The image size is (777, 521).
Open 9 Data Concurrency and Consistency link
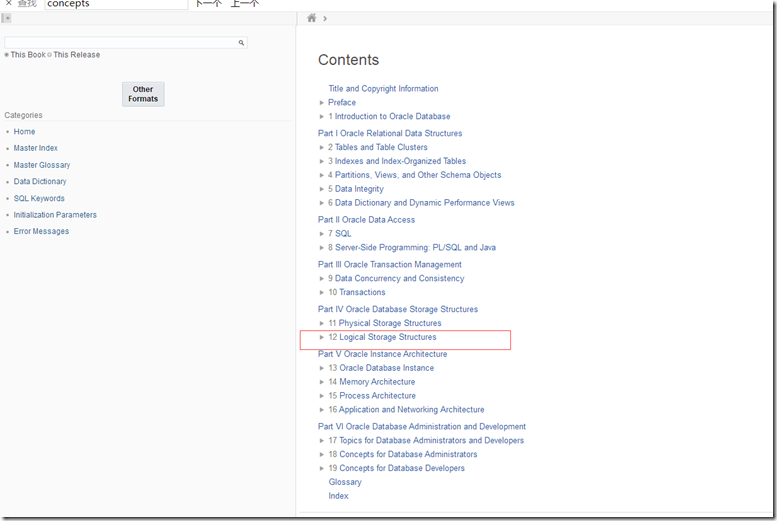point(396,278)
